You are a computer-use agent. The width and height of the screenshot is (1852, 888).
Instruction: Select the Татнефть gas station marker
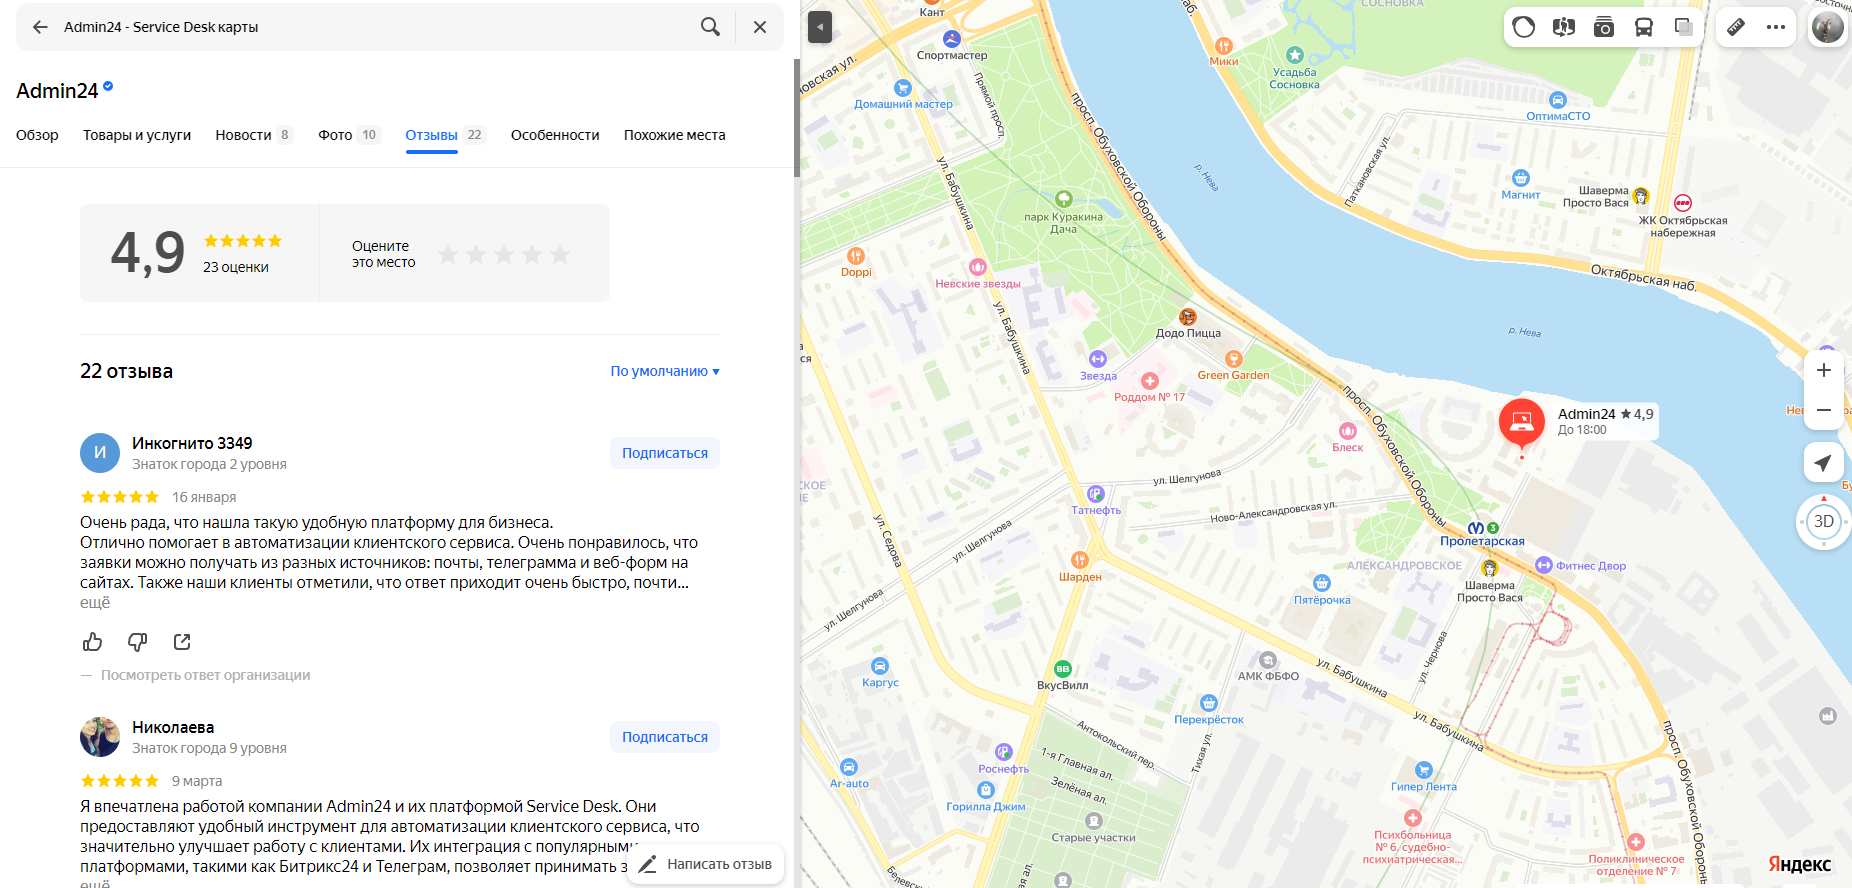point(1096,494)
